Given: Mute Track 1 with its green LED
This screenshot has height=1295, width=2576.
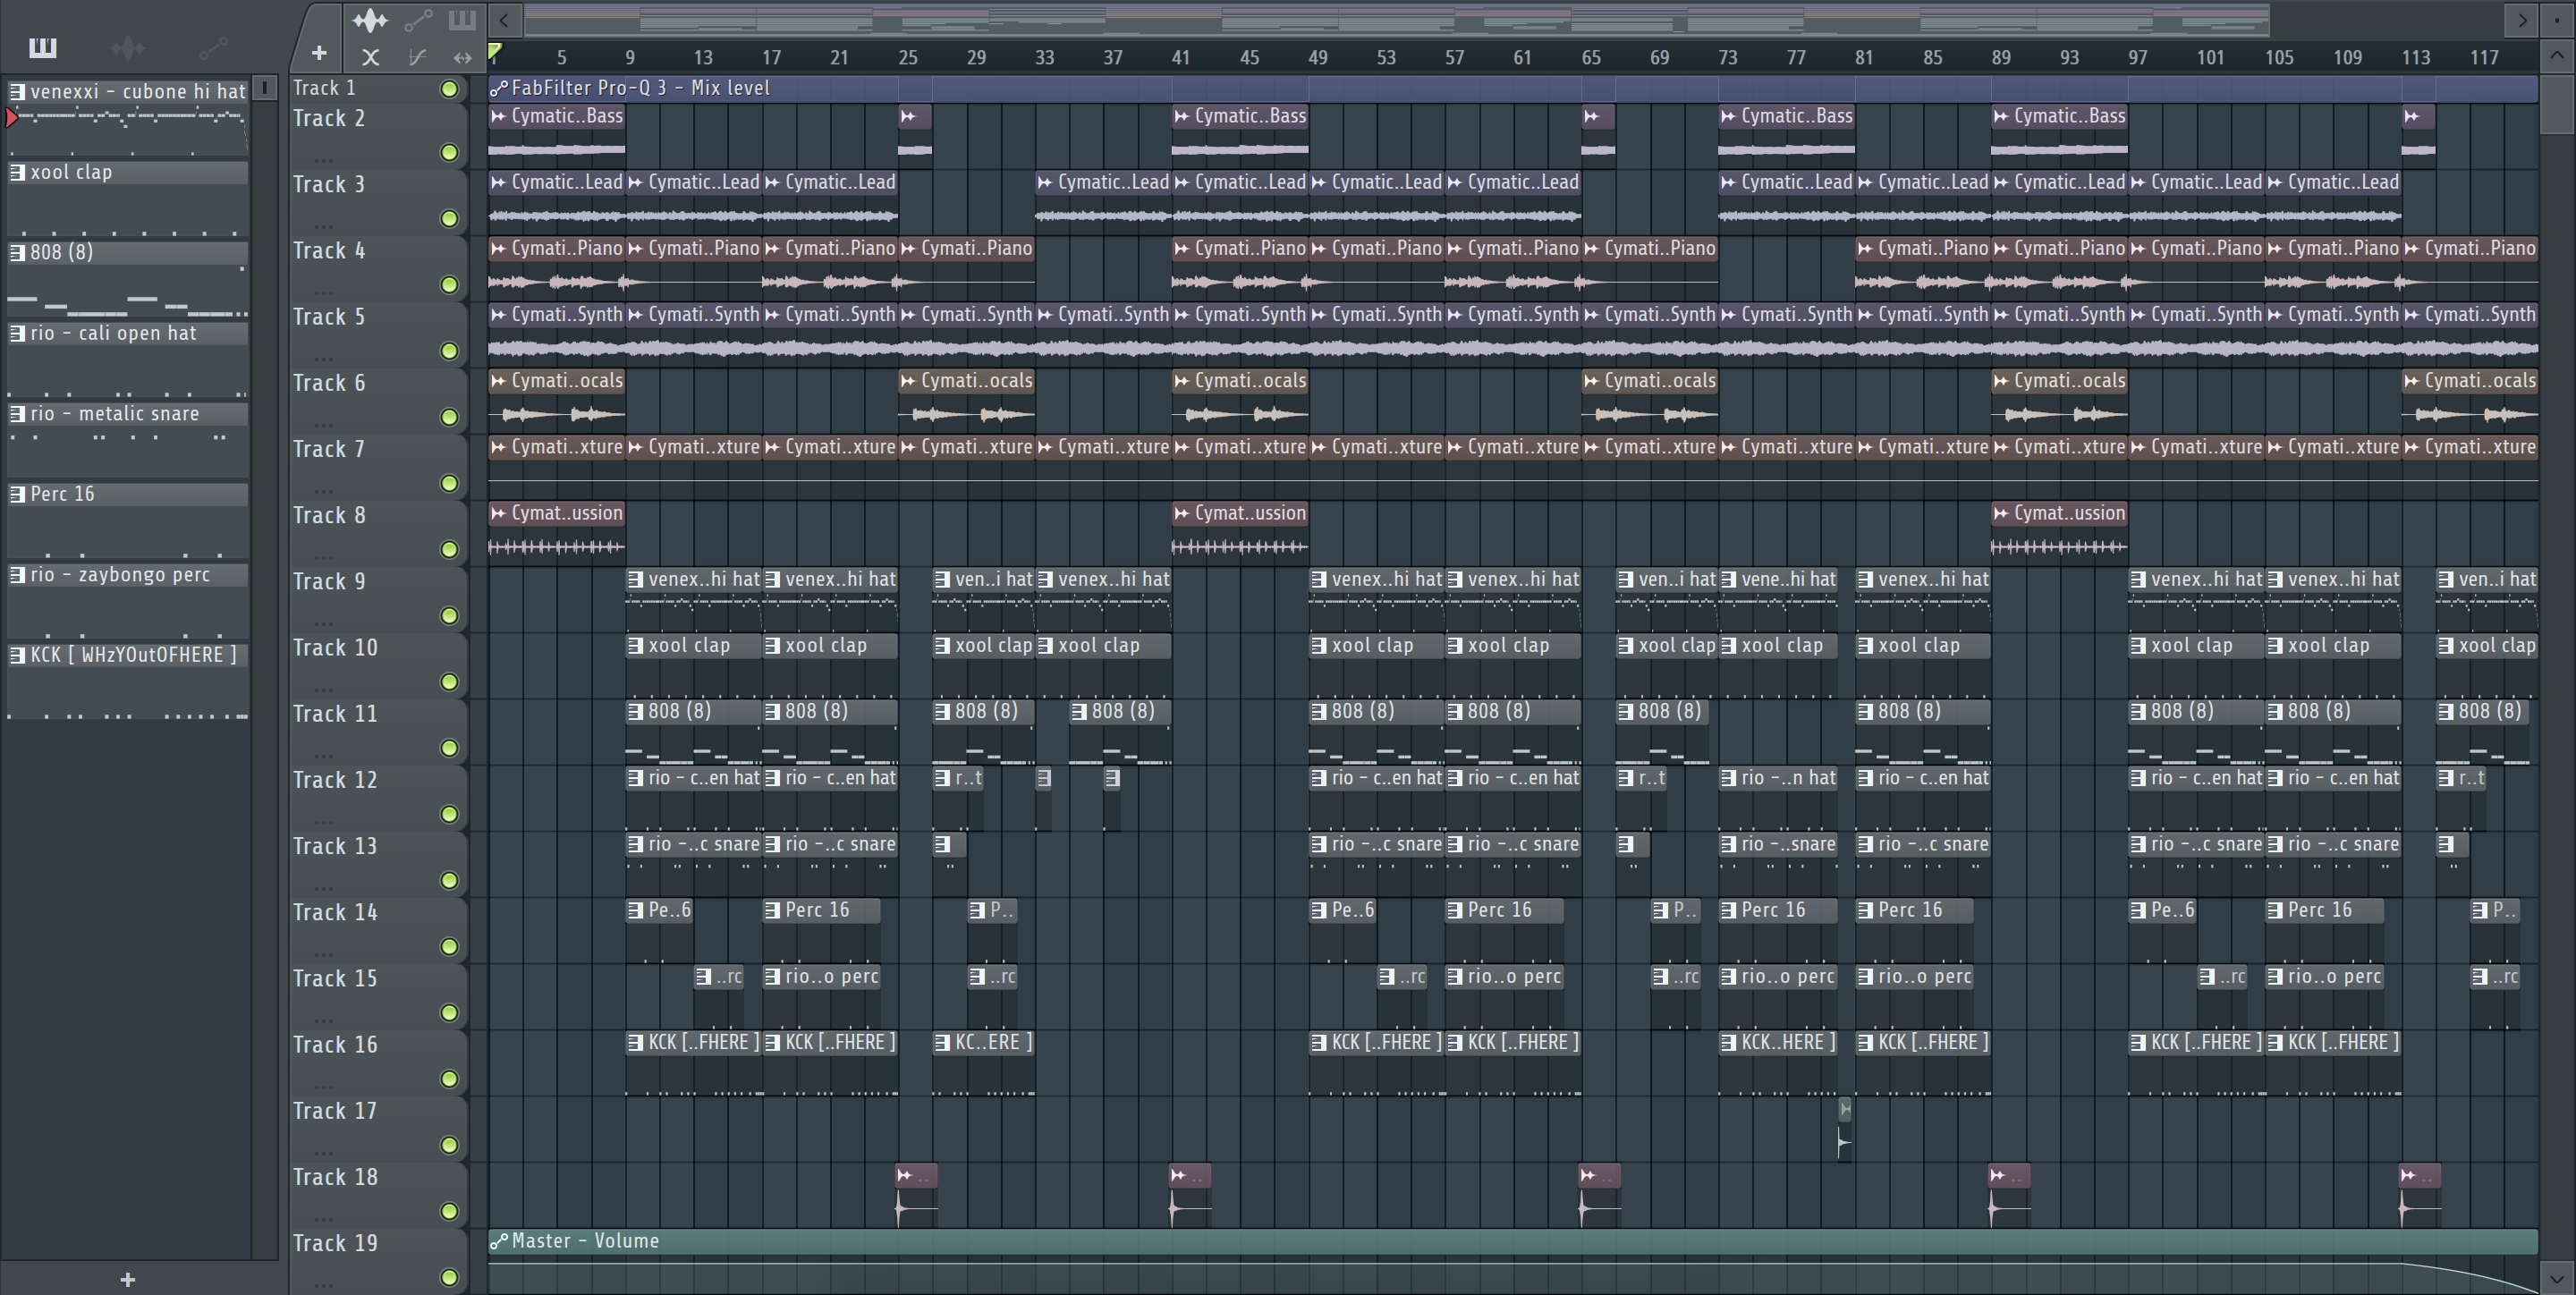Looking at the screenshot, I should pyautogui.click(x=450, y=89).
